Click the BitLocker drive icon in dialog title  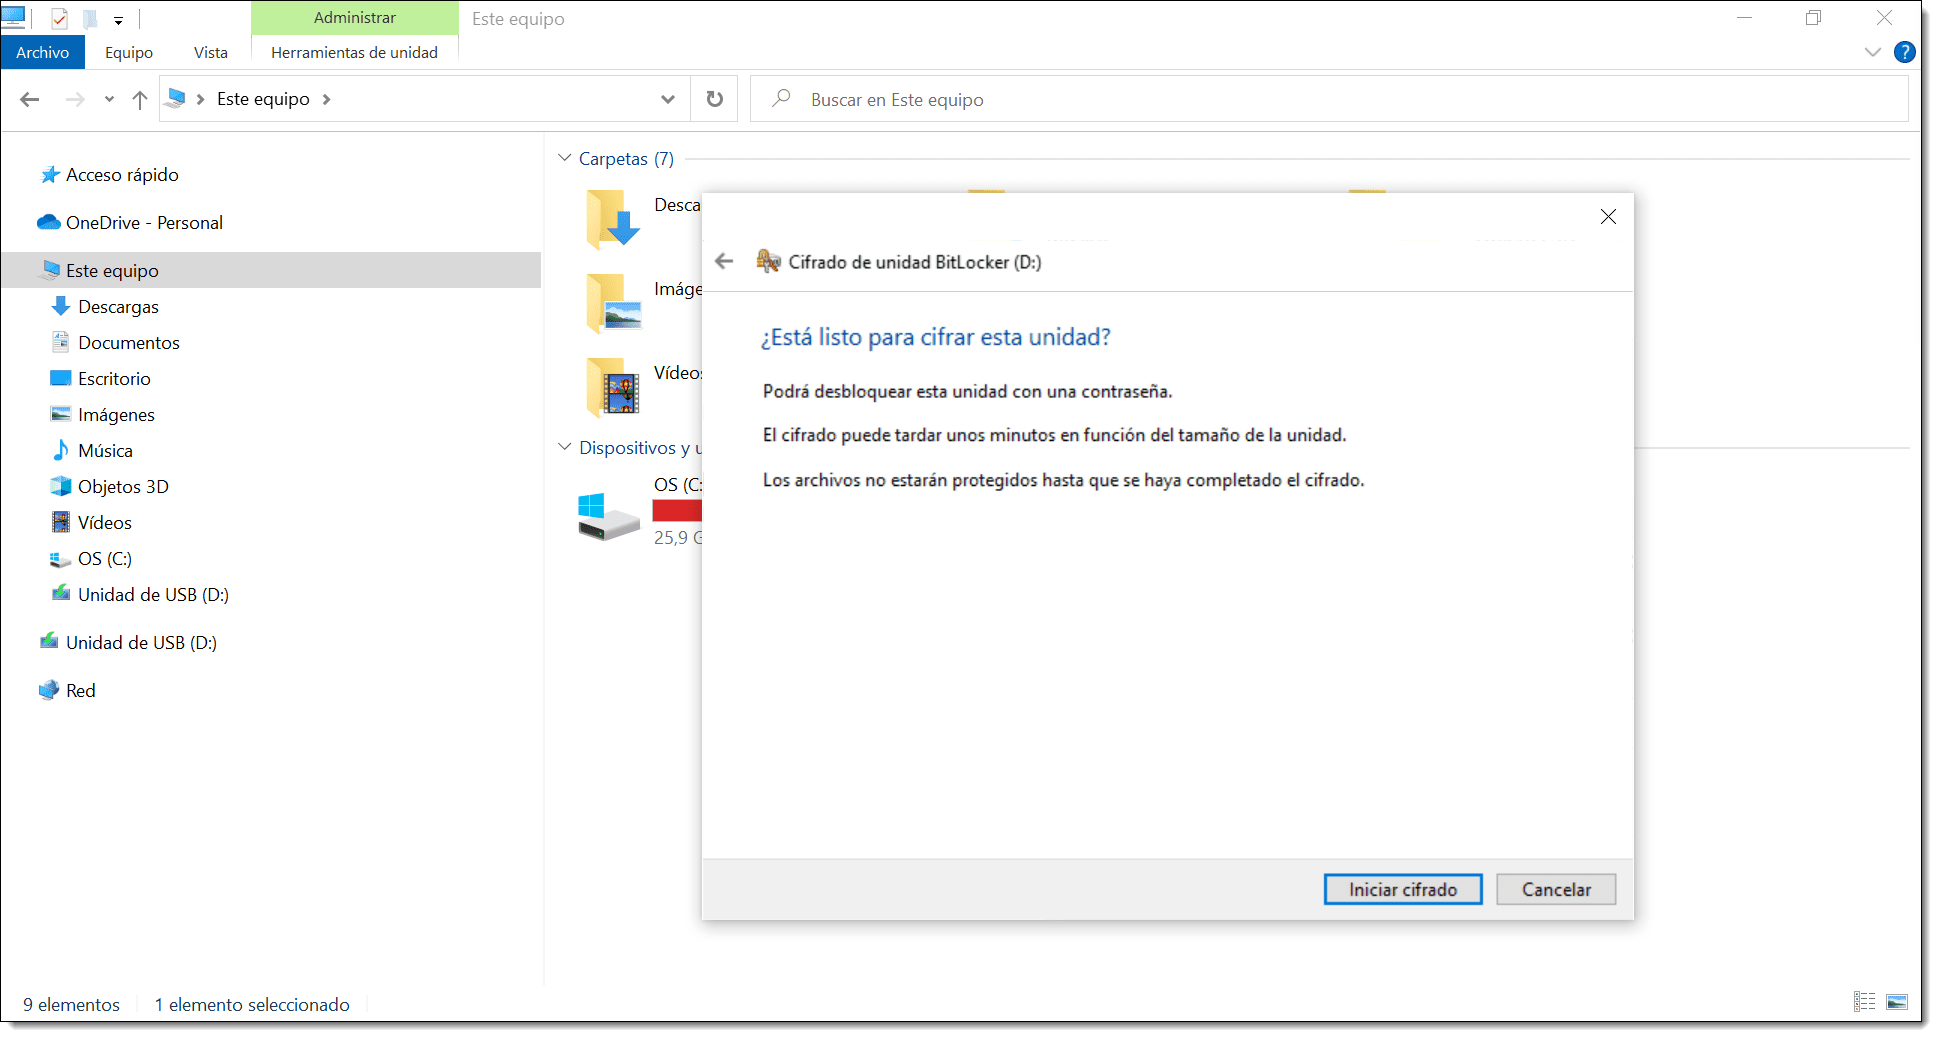tap(768, 261)
